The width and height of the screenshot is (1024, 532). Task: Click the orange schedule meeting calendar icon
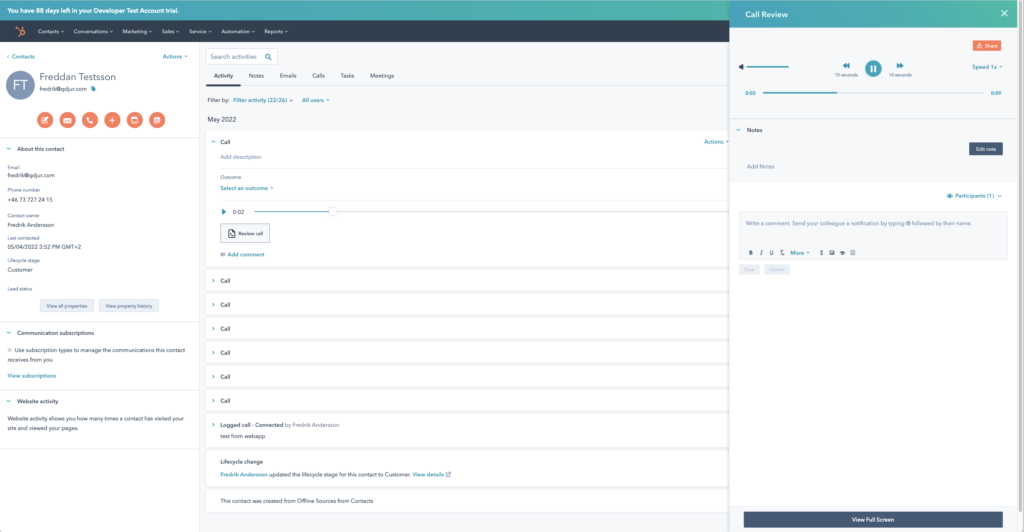pos(157,120)
